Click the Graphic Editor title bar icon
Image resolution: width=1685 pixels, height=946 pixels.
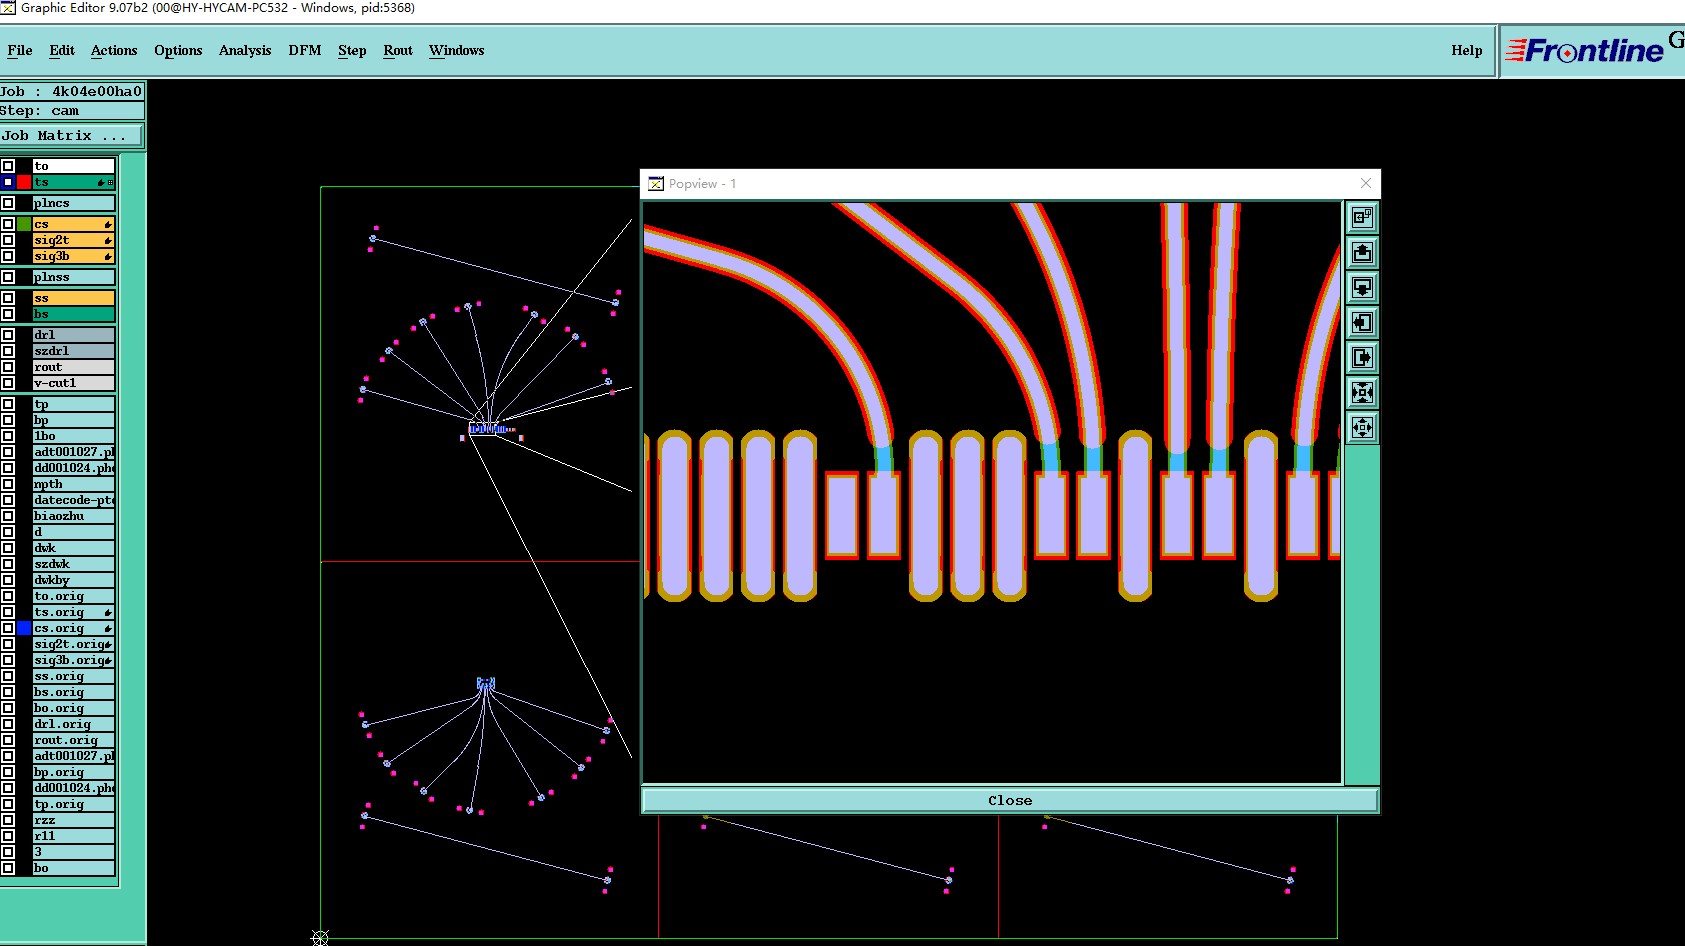coord(8,8)
